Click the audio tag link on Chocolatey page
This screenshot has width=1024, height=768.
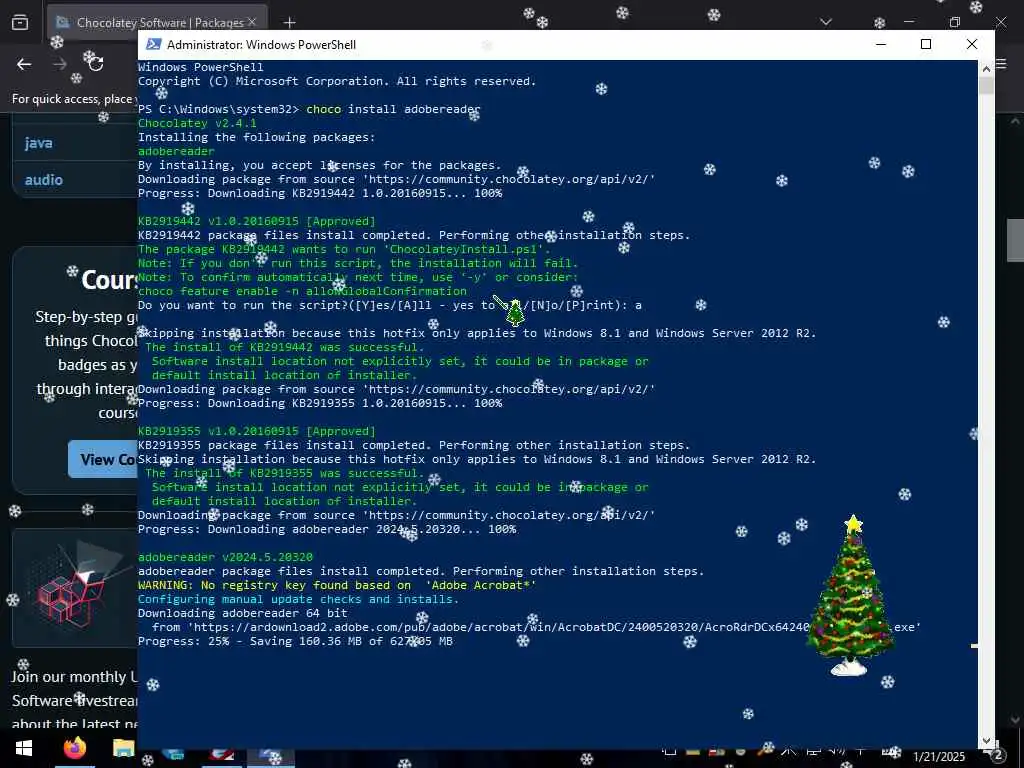click(x=44, y=180)
